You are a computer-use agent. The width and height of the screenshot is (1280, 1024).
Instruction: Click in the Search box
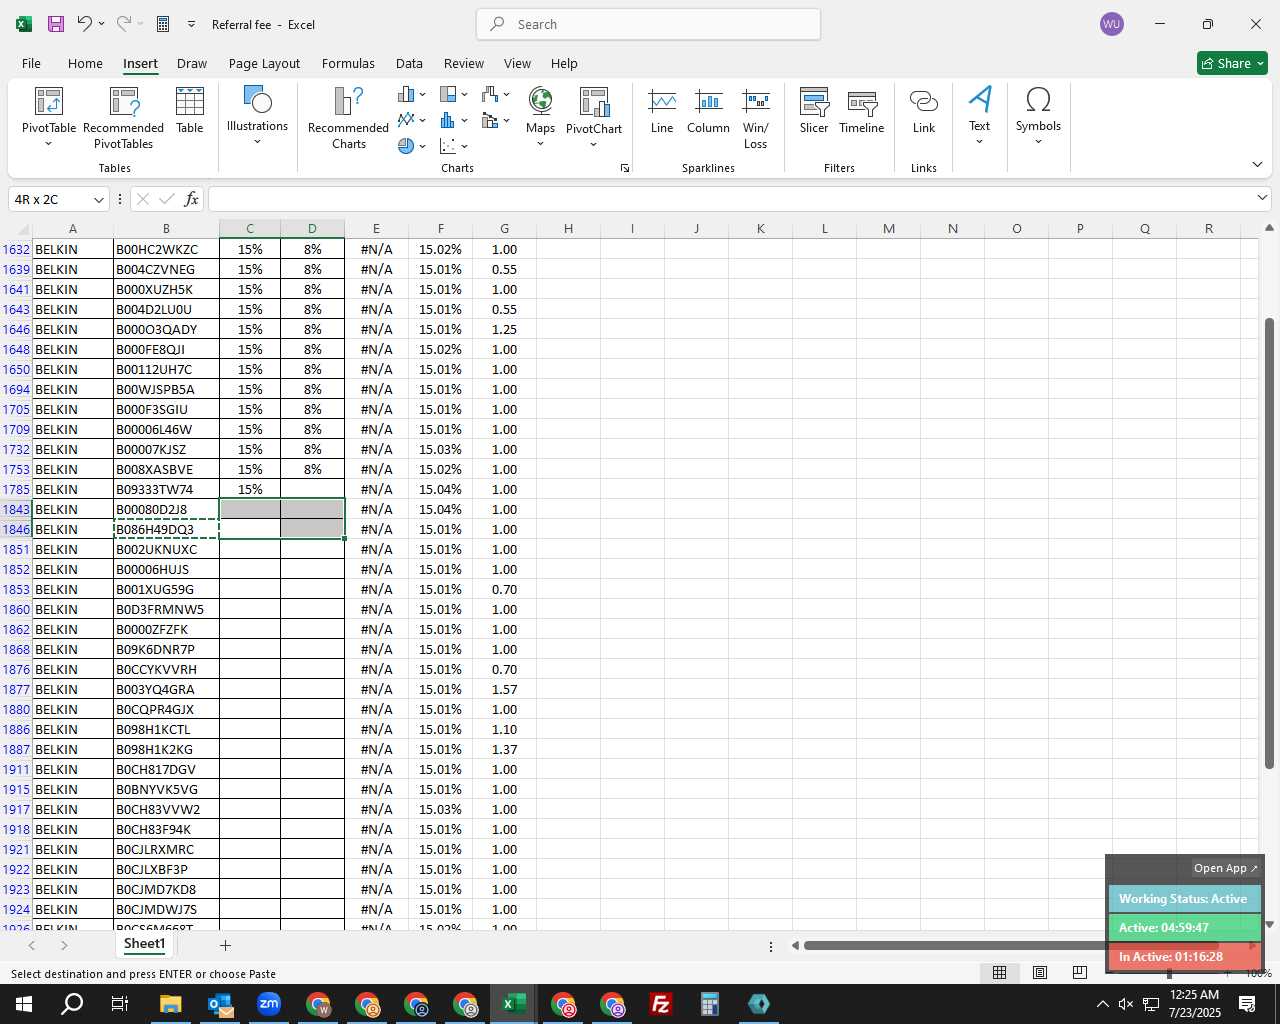tap(648, 24)
